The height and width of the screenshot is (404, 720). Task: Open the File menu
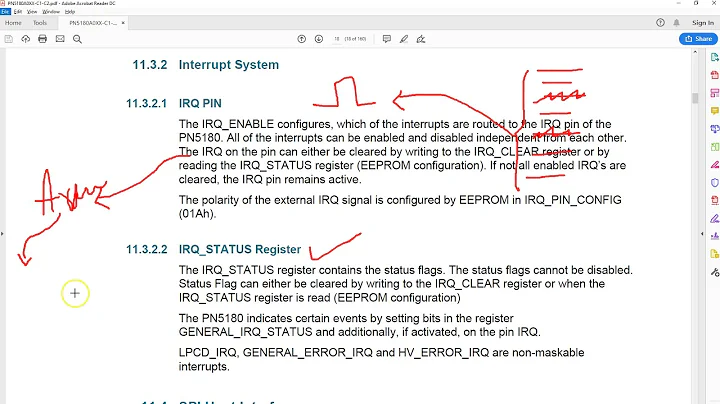coord(5,11)
